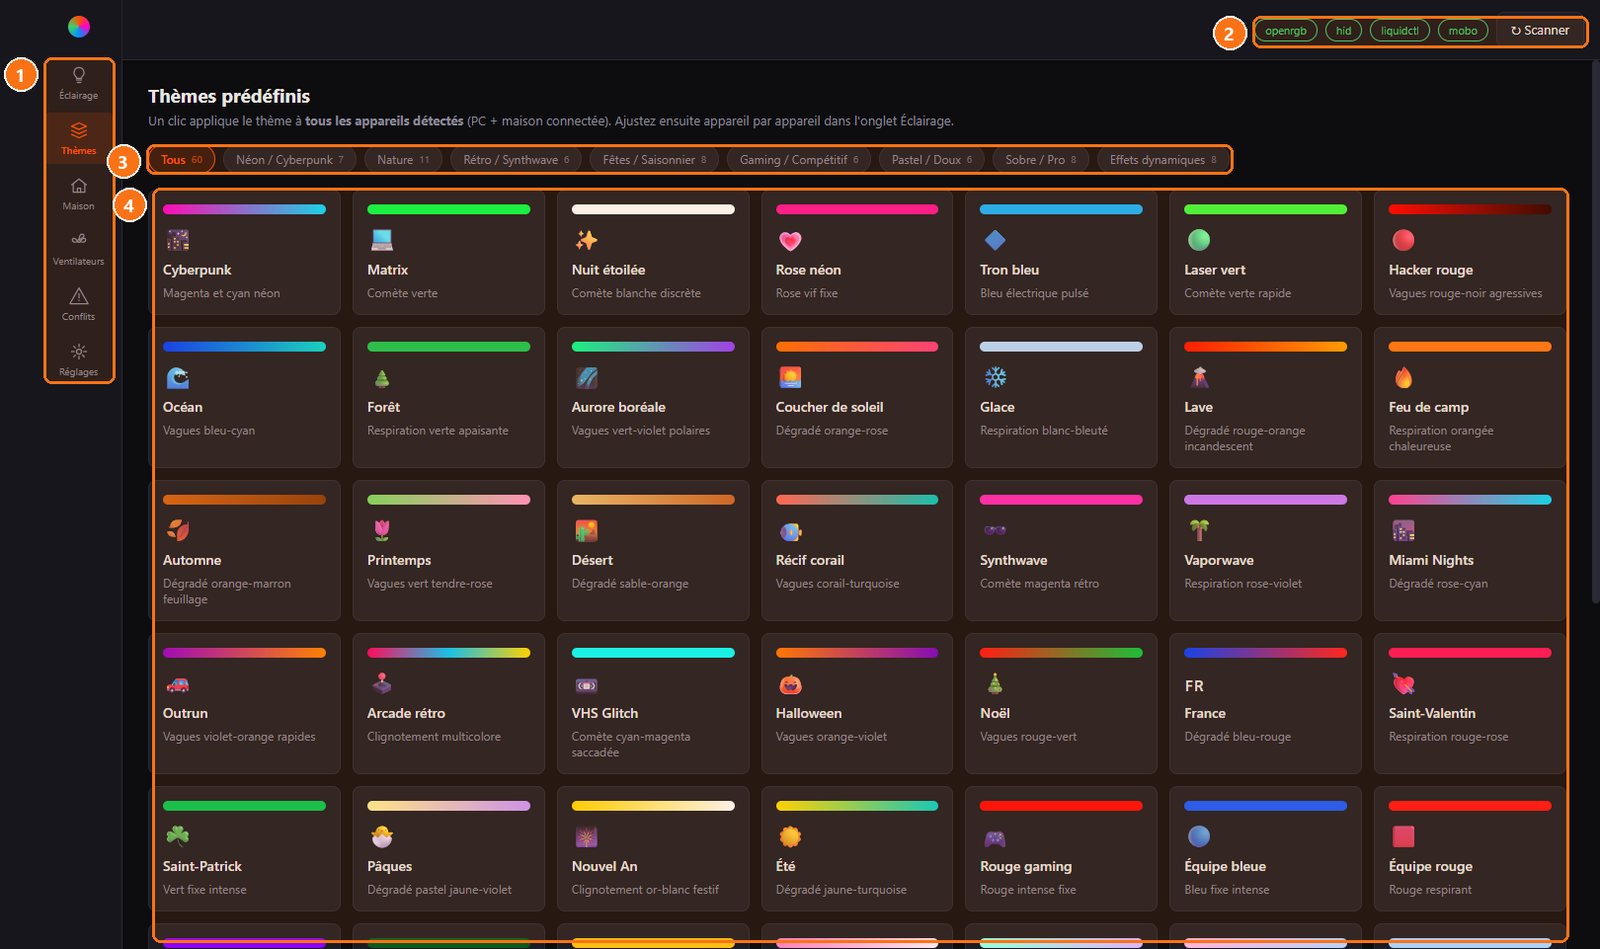The width and height of the screenshot is (1600, 949).
Task: Show Sobre / Pro themes
Action: tap(1041, 160)
